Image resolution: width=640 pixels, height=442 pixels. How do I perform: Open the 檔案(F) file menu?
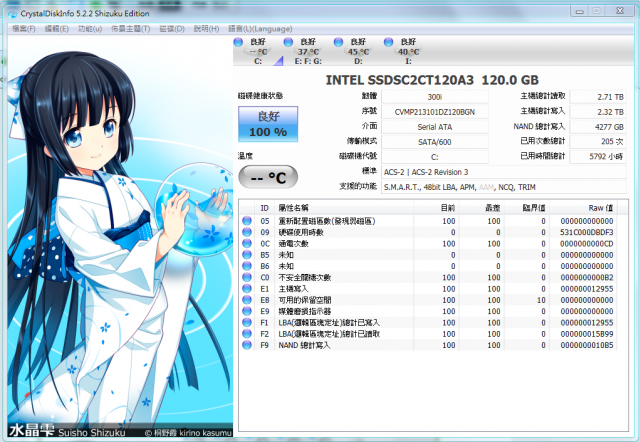click(x=24, y=29)
